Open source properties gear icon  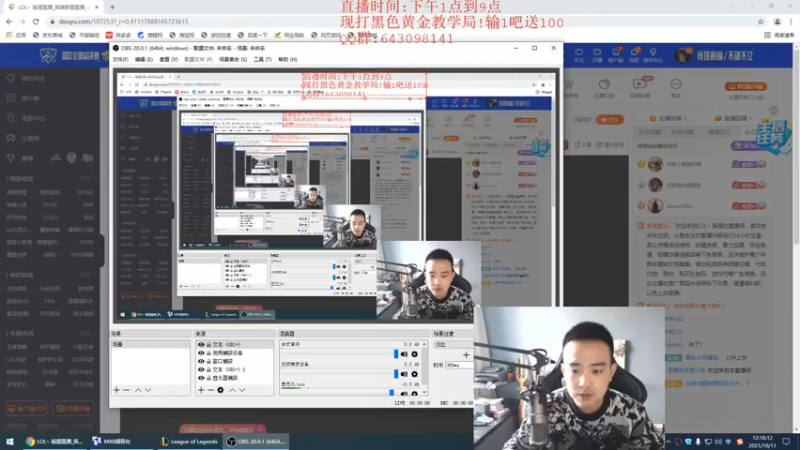pos(220,390)
